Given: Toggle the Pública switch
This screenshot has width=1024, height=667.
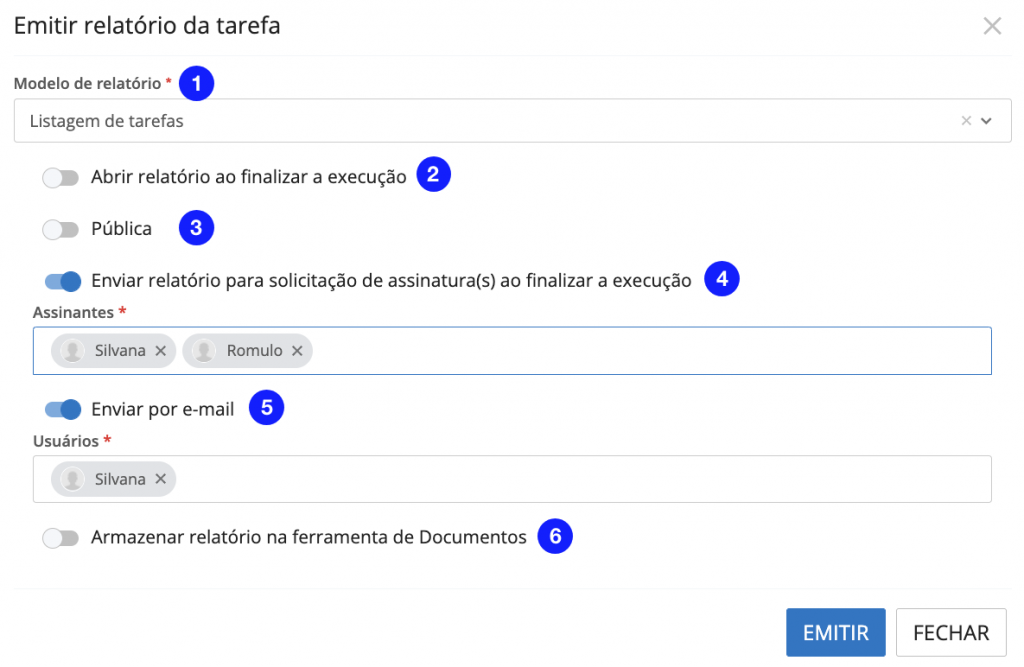Looking at the screenshot, I should click(x=61, y=229).
